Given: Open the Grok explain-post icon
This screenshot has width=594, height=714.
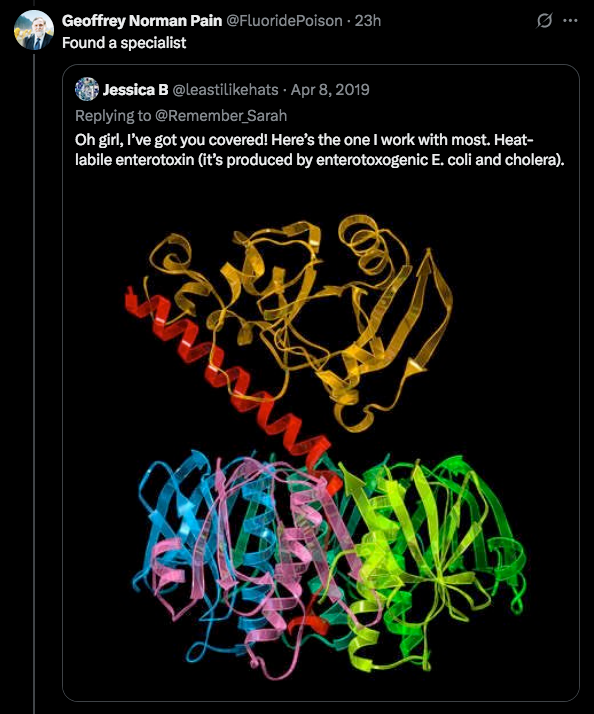Looking at the screenshot, I should click(544, 20).
